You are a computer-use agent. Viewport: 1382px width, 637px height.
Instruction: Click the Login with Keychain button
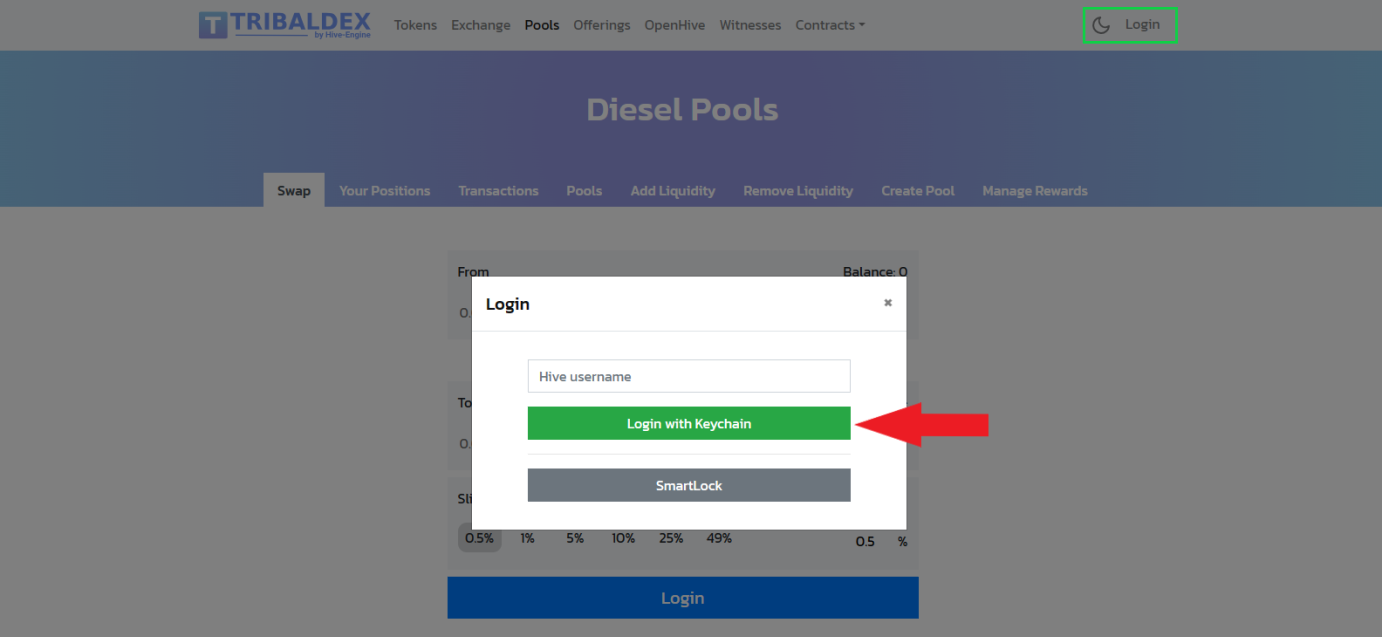coord(689,423)
